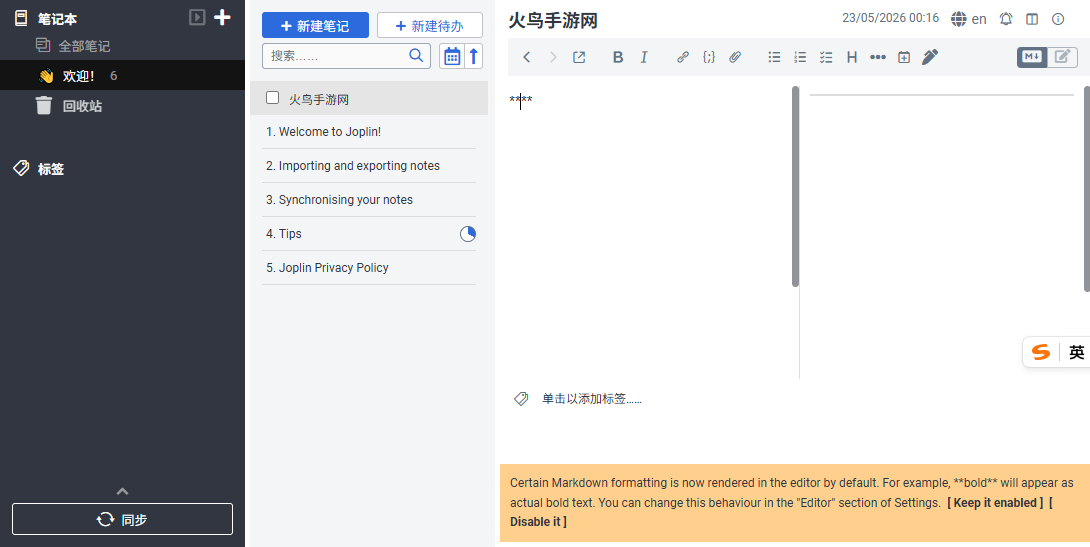The width and height of the screenshot is (1090, 547).
Task: Open 2. Importing and exporting notes
Action: click(x=369, y=165)
